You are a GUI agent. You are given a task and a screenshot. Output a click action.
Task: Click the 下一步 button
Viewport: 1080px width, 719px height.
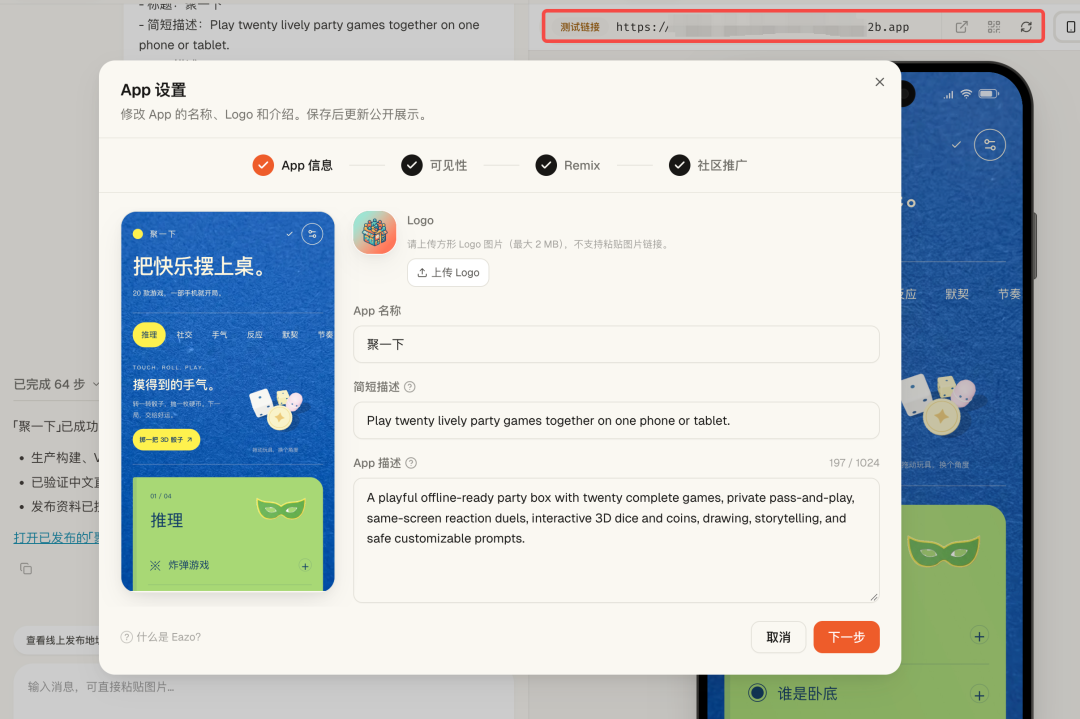[x=847, y=637]
